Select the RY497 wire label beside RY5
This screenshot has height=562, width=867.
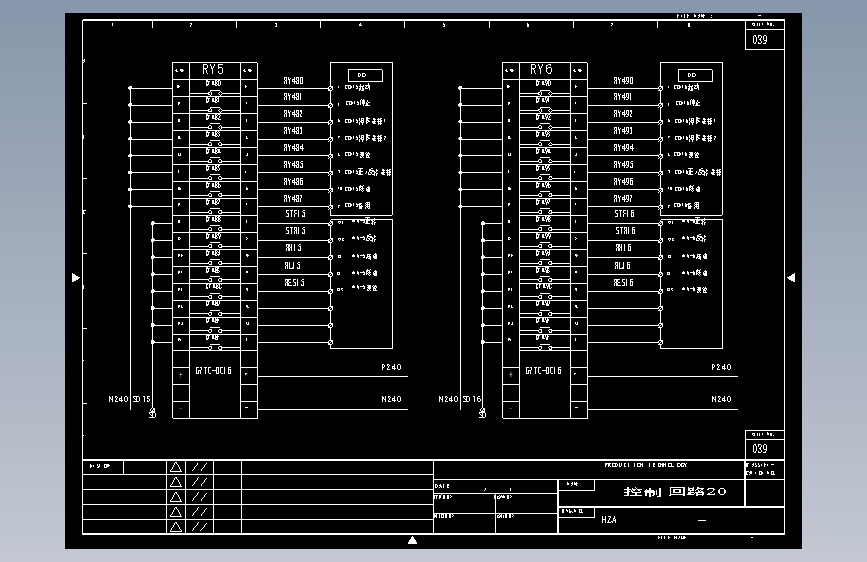click(294, 199)
